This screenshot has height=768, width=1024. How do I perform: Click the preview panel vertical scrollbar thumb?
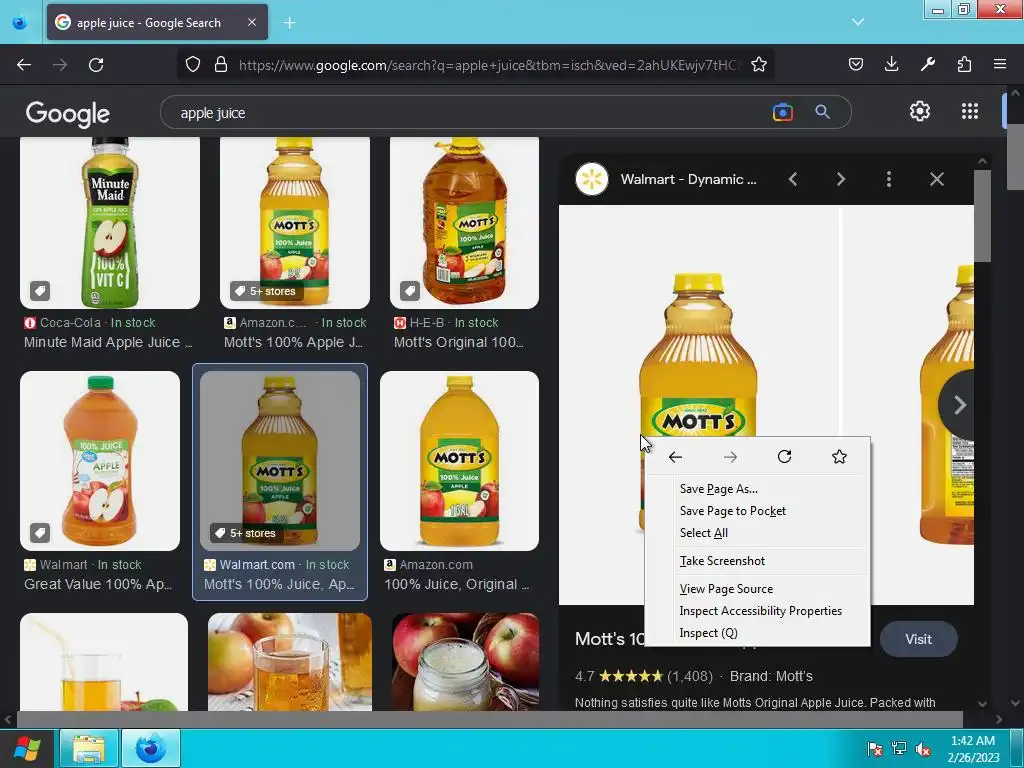(982, 216)
